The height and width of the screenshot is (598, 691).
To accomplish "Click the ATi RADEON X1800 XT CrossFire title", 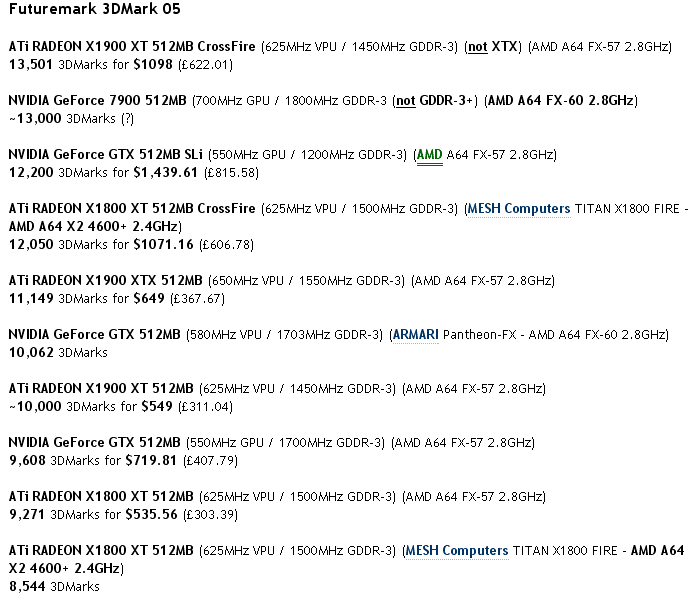I will pyautogui.click(x=132, y=209).
